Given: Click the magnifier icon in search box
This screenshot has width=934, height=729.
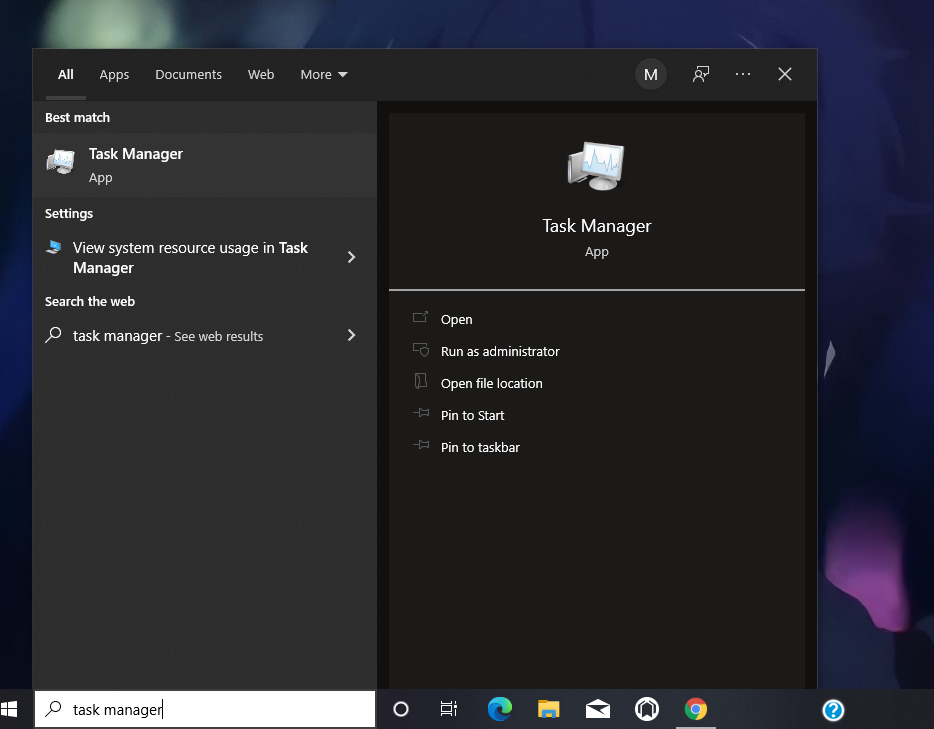Looking at the screenshot, I should 54,709.
